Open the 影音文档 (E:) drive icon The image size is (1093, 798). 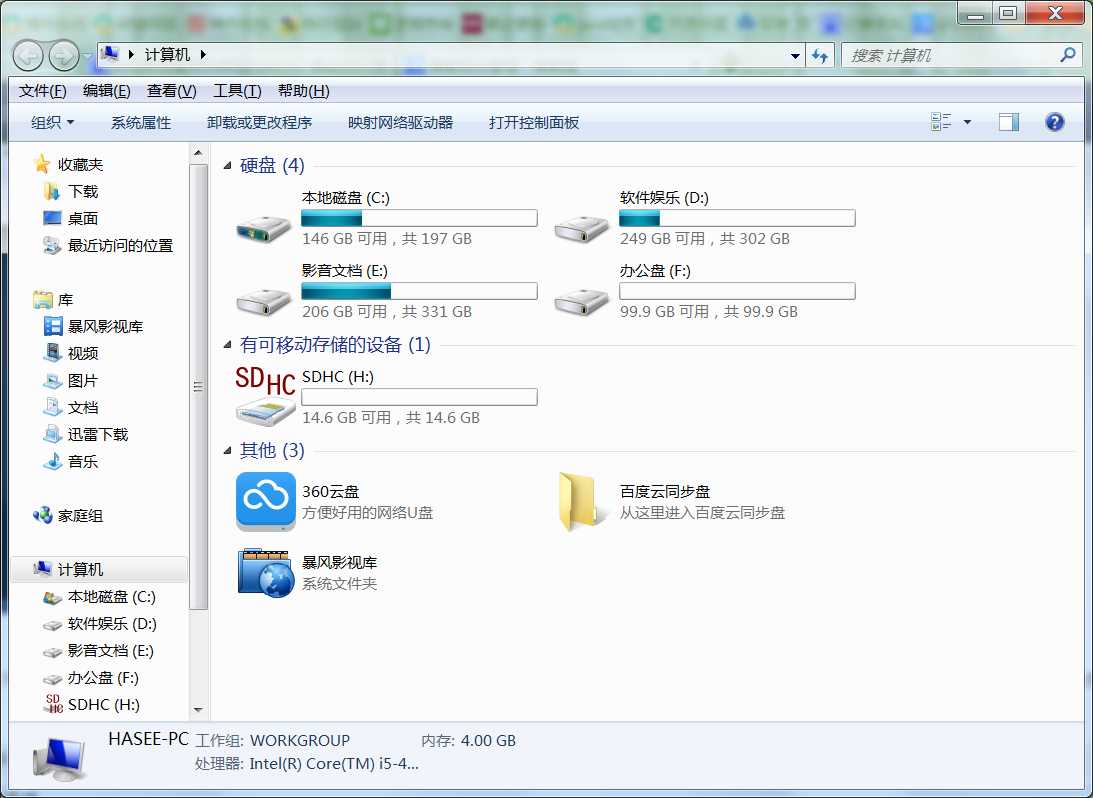pyautogui.click(x=263, y=301)
